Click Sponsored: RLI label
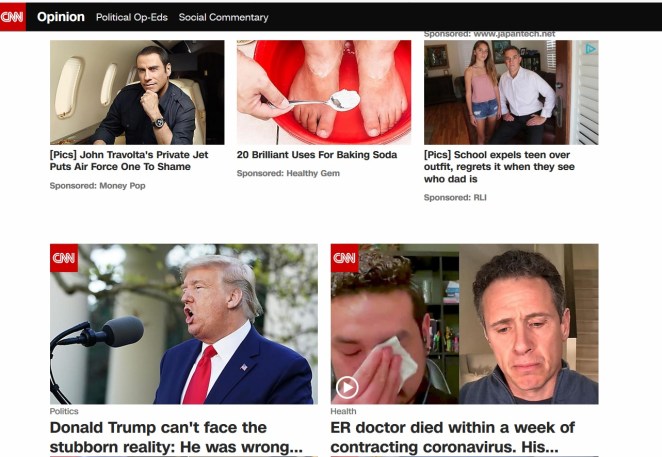Image resolution: width=662 pixels, height=457 pixels. click(455, 197)
